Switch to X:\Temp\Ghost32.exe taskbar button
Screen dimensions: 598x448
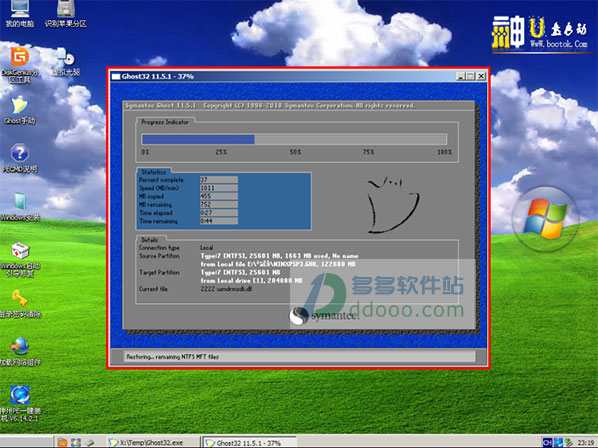153,442
